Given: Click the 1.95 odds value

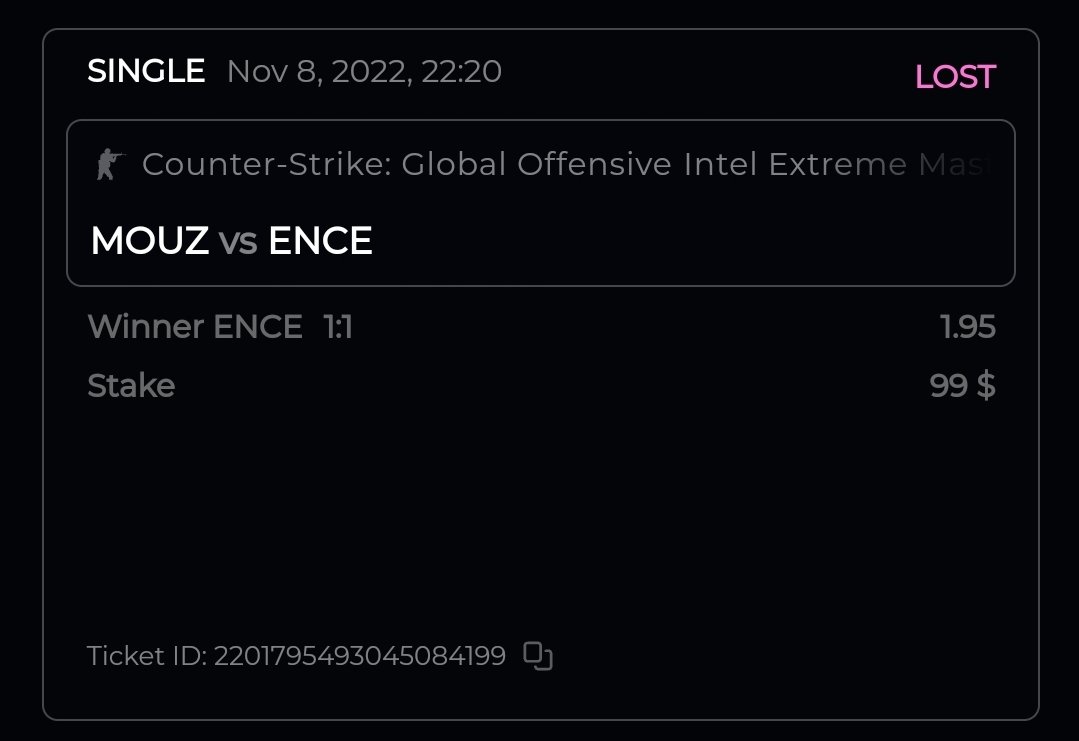Looking at the screenshot, I should tap(968, 327).
